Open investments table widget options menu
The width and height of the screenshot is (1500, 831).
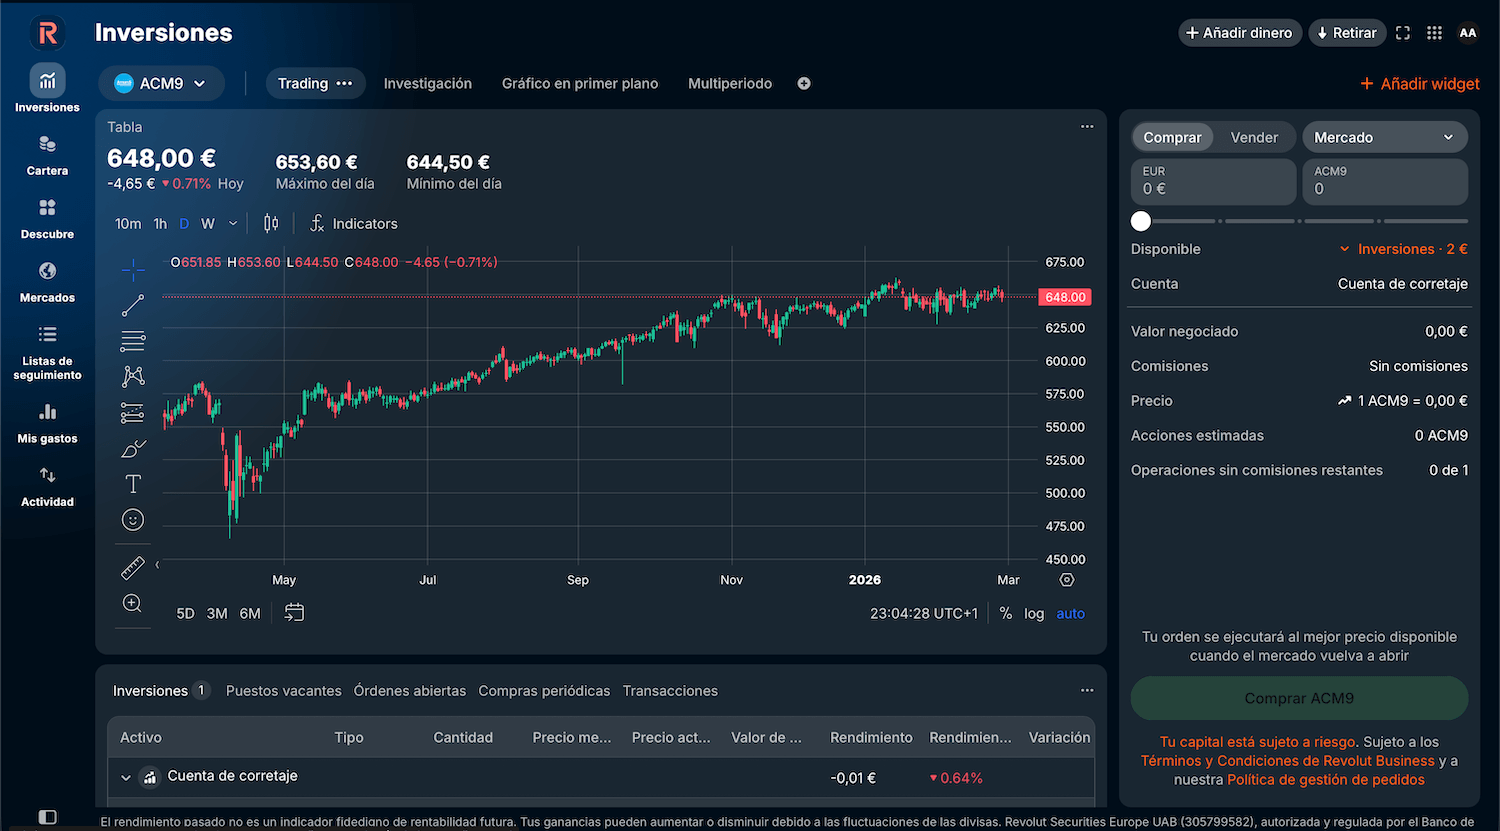tap(1087, 691)
